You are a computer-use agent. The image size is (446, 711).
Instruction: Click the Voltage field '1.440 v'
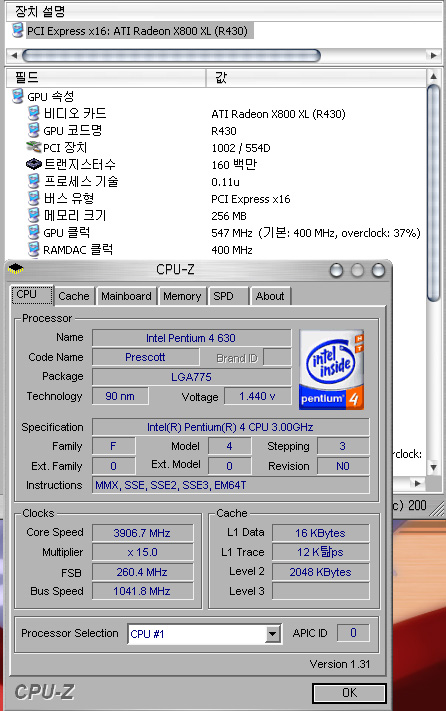(x=257, y=396)
